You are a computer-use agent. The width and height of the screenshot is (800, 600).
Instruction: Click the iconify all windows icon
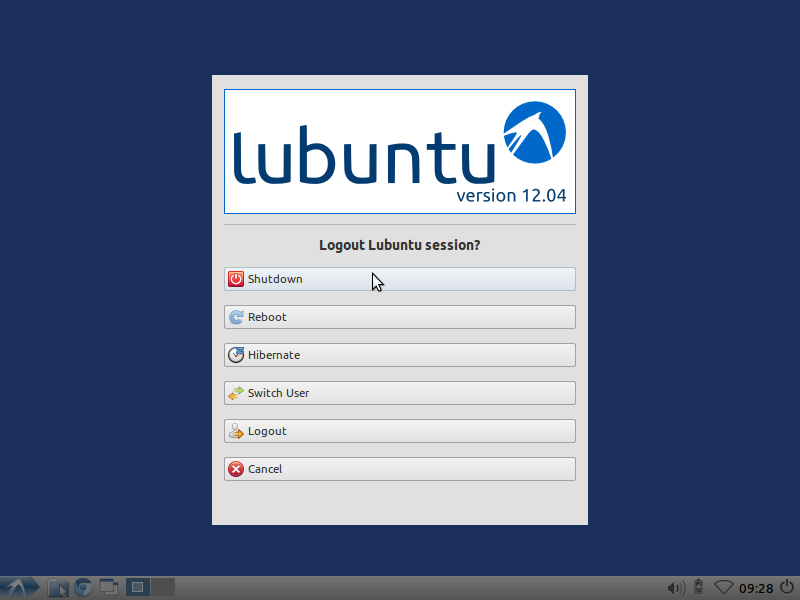[109, 588]
